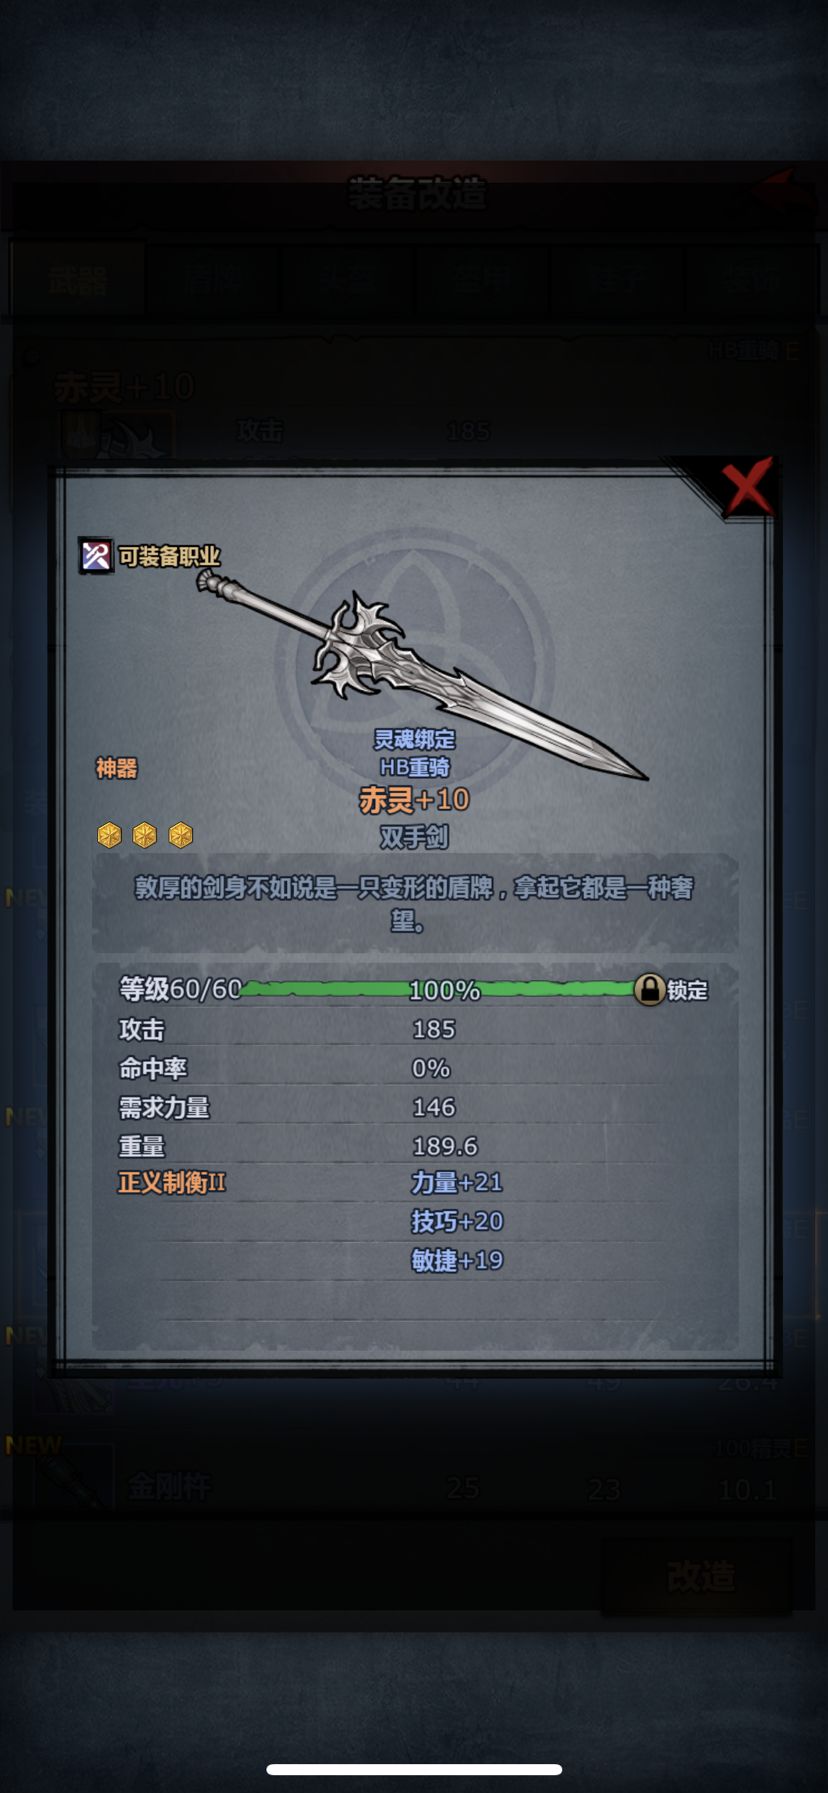
Task: Select the 正义制衡II skill label
Action: [172, 1183]
